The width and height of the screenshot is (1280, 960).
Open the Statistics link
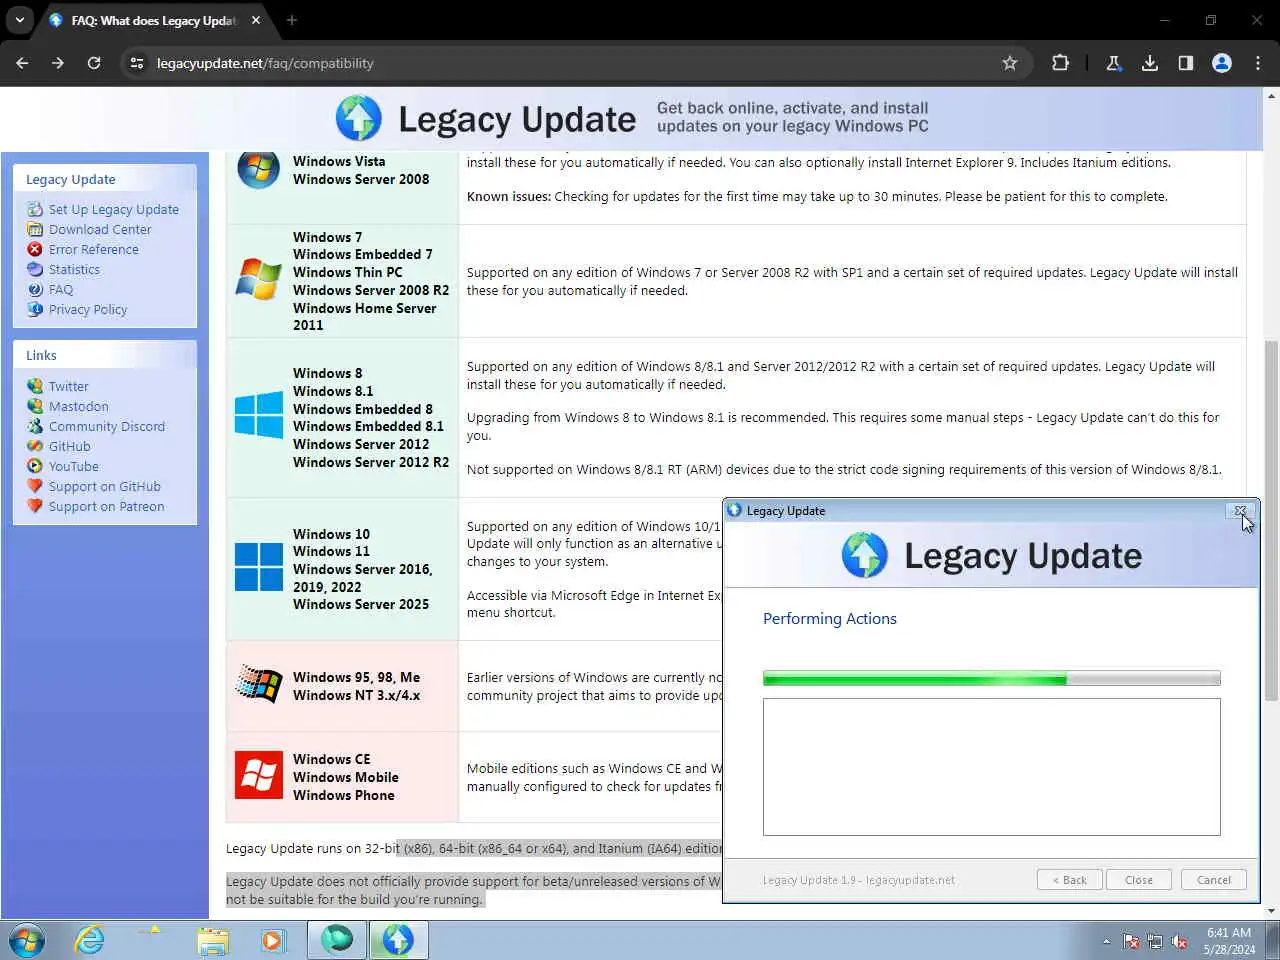tap(74, 269)
